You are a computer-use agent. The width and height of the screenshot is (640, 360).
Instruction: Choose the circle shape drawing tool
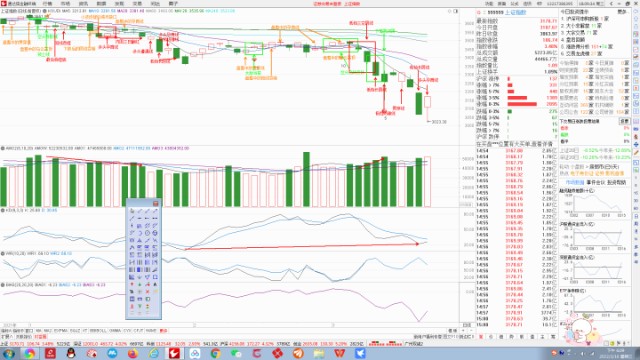click(x=147, y=233)
